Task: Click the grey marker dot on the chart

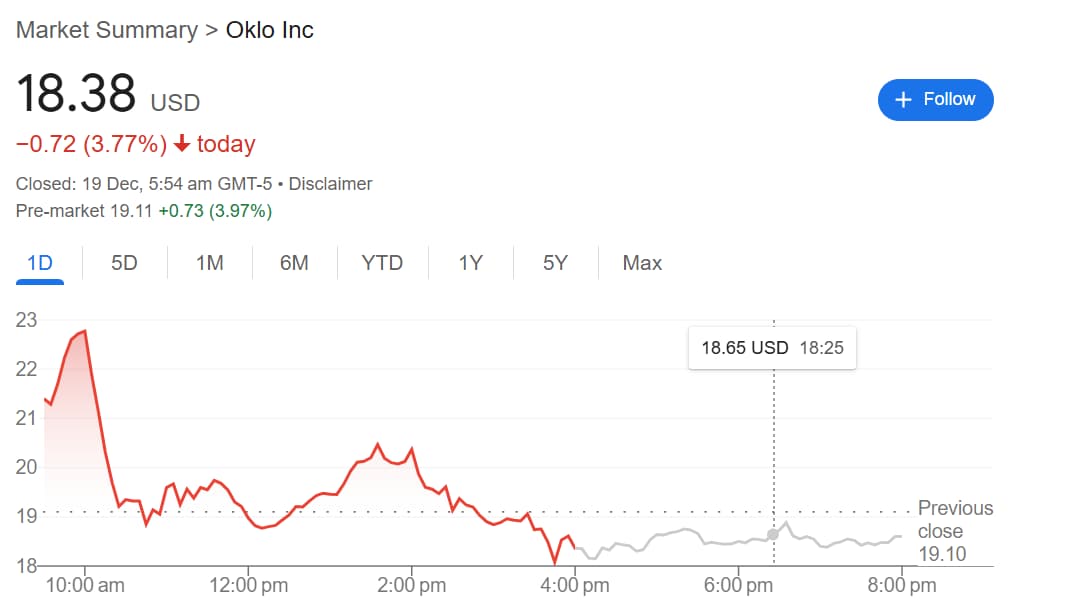Action: (x=773, y=536)
